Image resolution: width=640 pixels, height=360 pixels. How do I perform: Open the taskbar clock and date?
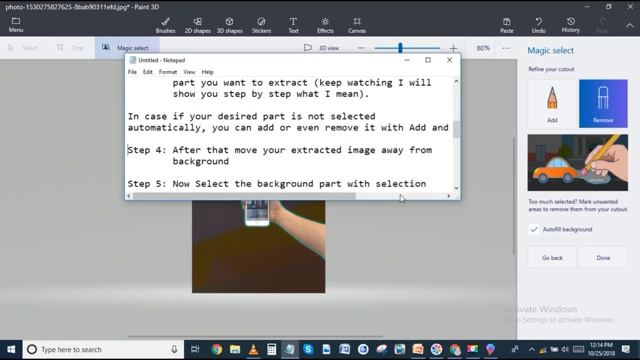coord(602,349)
